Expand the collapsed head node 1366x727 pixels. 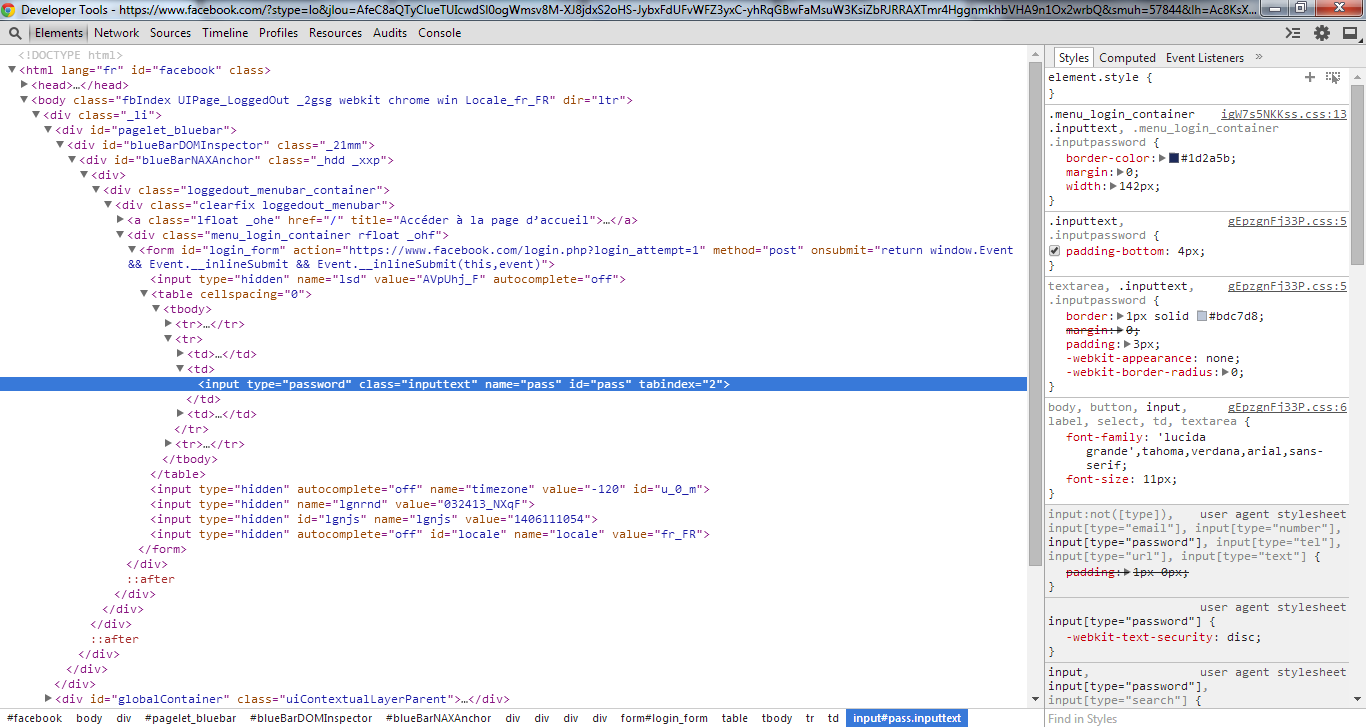coord(25,85)
